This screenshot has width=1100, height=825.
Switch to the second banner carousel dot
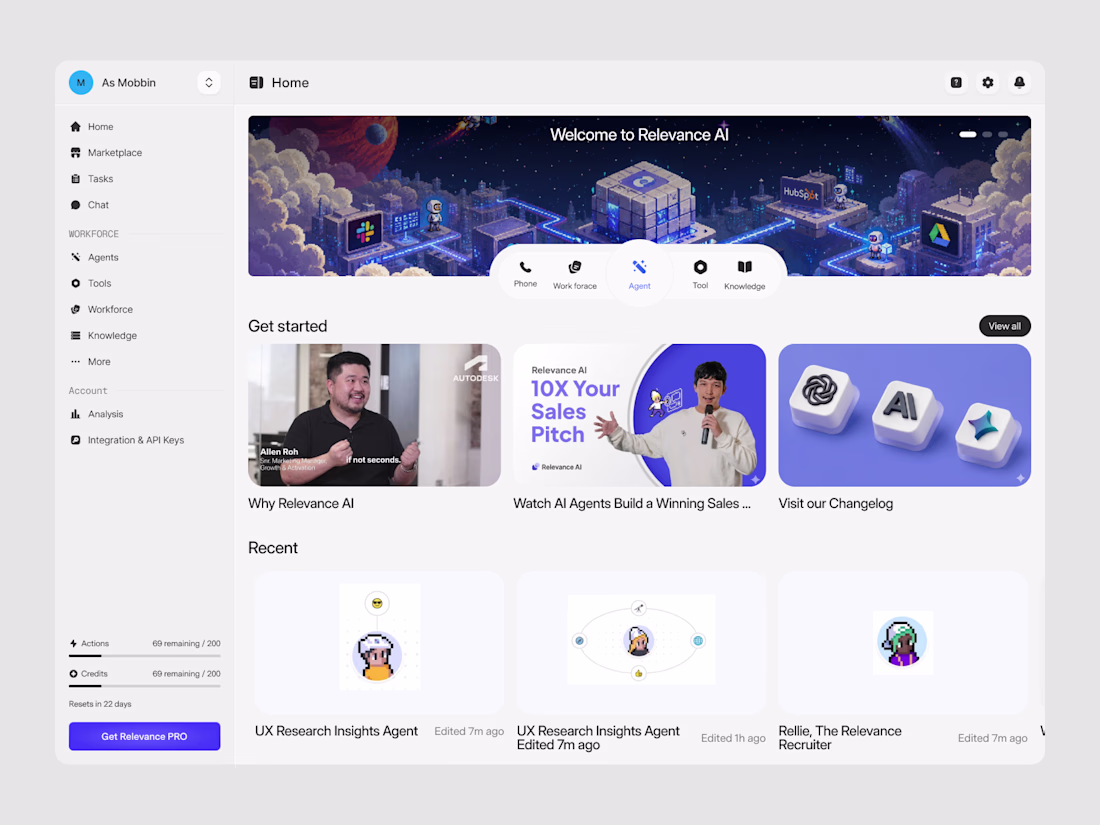pos(988,134)
